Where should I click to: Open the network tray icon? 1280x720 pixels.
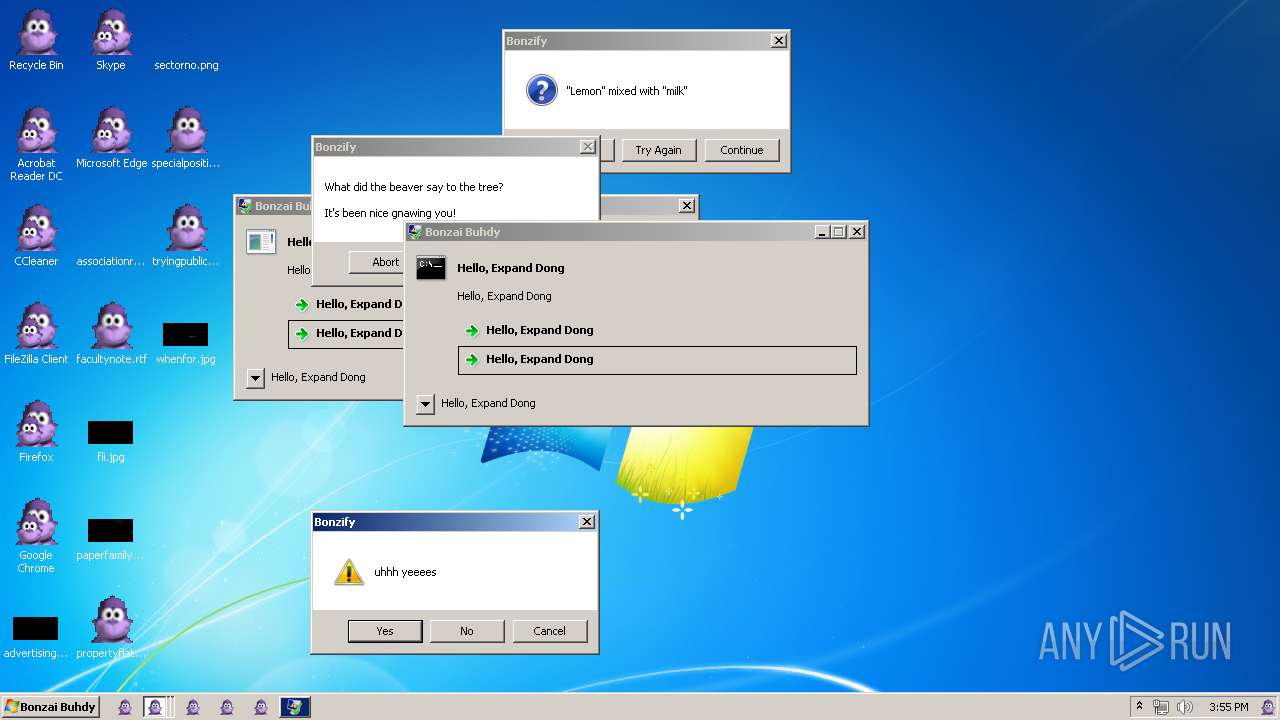point(1161,707)
